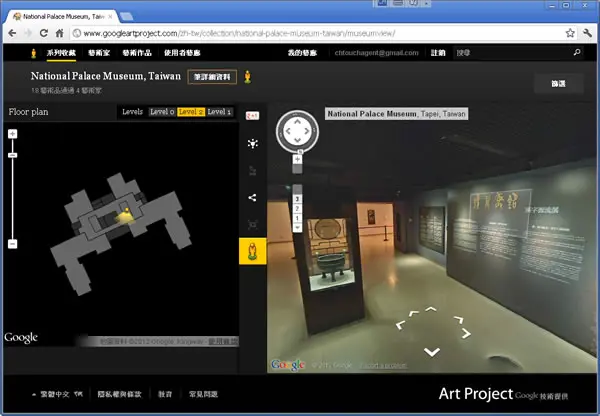
Task: Open the 藝術作品 artworks menu
Action: (137, 53)
